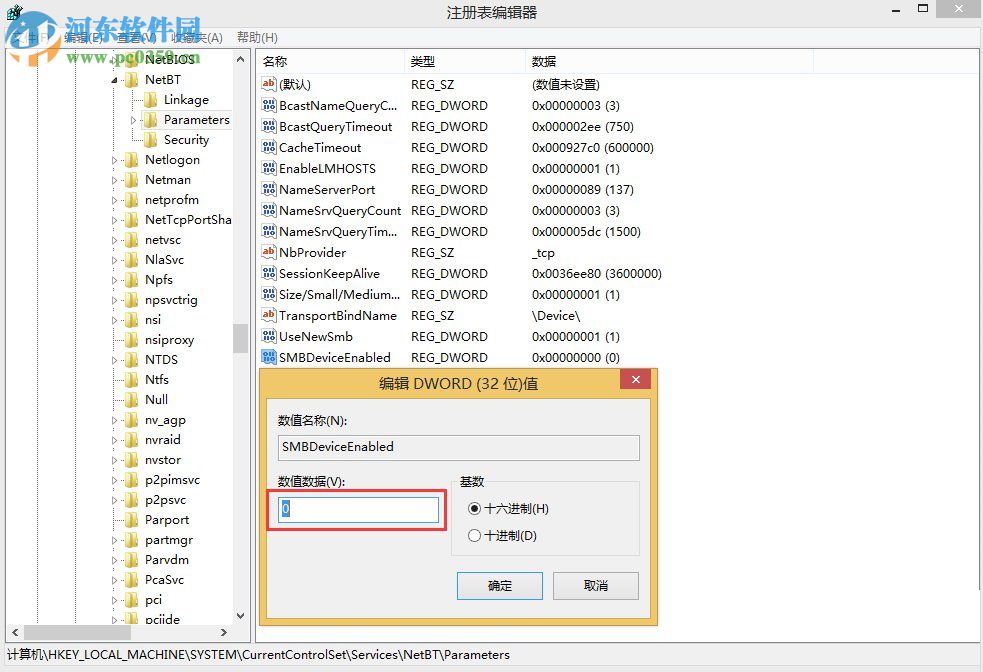Click the ab string icon beside TransportBindName
This screenshot has width=983, height=672.
(268, 315)
